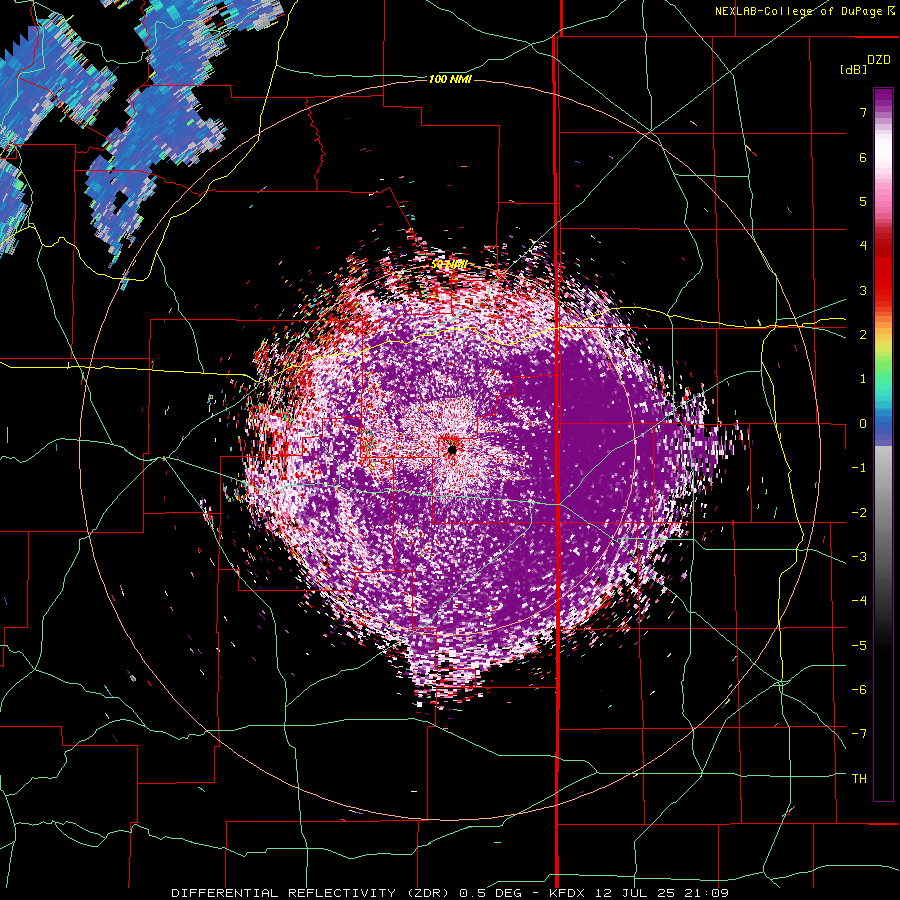Click the -6 value on the dB scale

859,690
